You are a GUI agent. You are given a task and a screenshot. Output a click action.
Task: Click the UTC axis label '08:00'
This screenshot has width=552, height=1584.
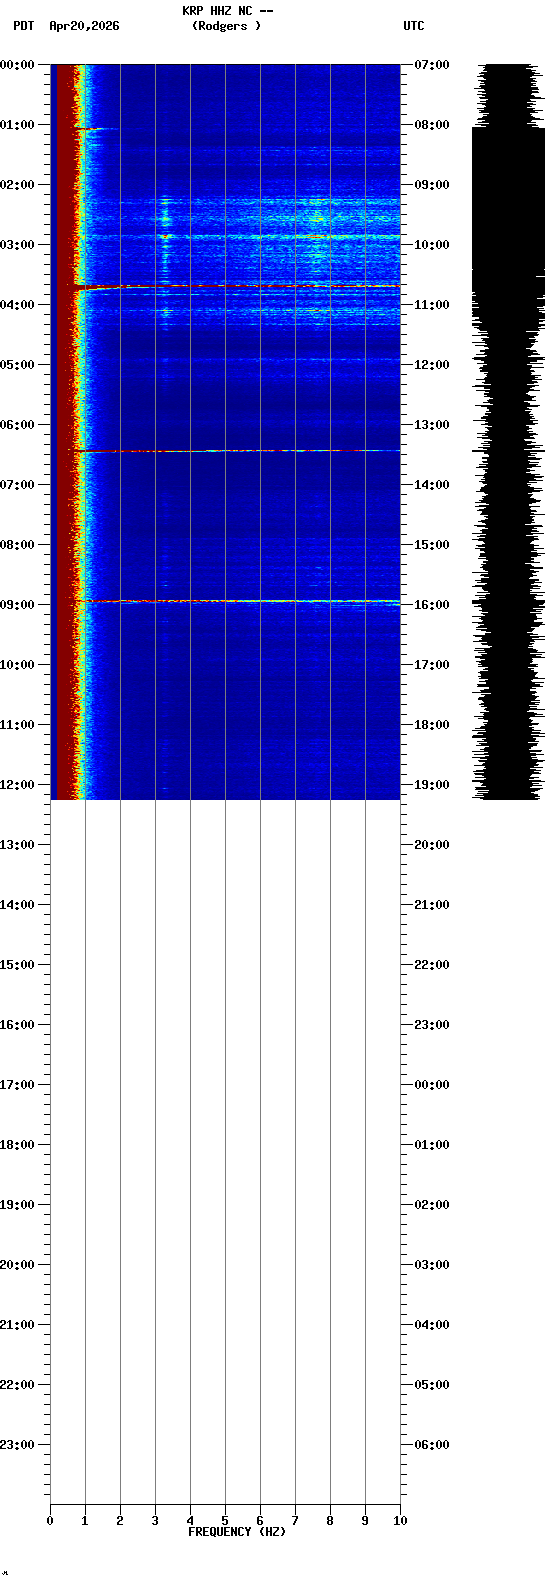[432, 125]
